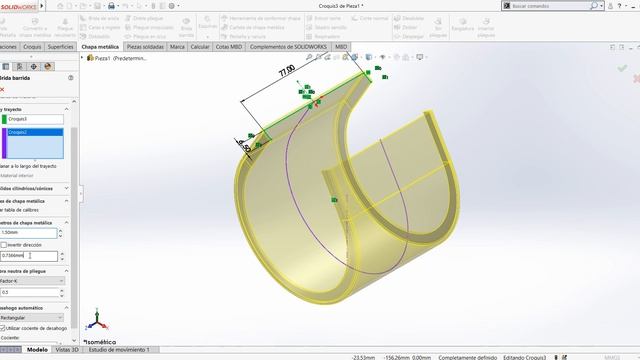Viewport: 640px width, 360px height.
Task: Open the FeatureManager design tree tab icon
Action: click(x=6, y=67)
